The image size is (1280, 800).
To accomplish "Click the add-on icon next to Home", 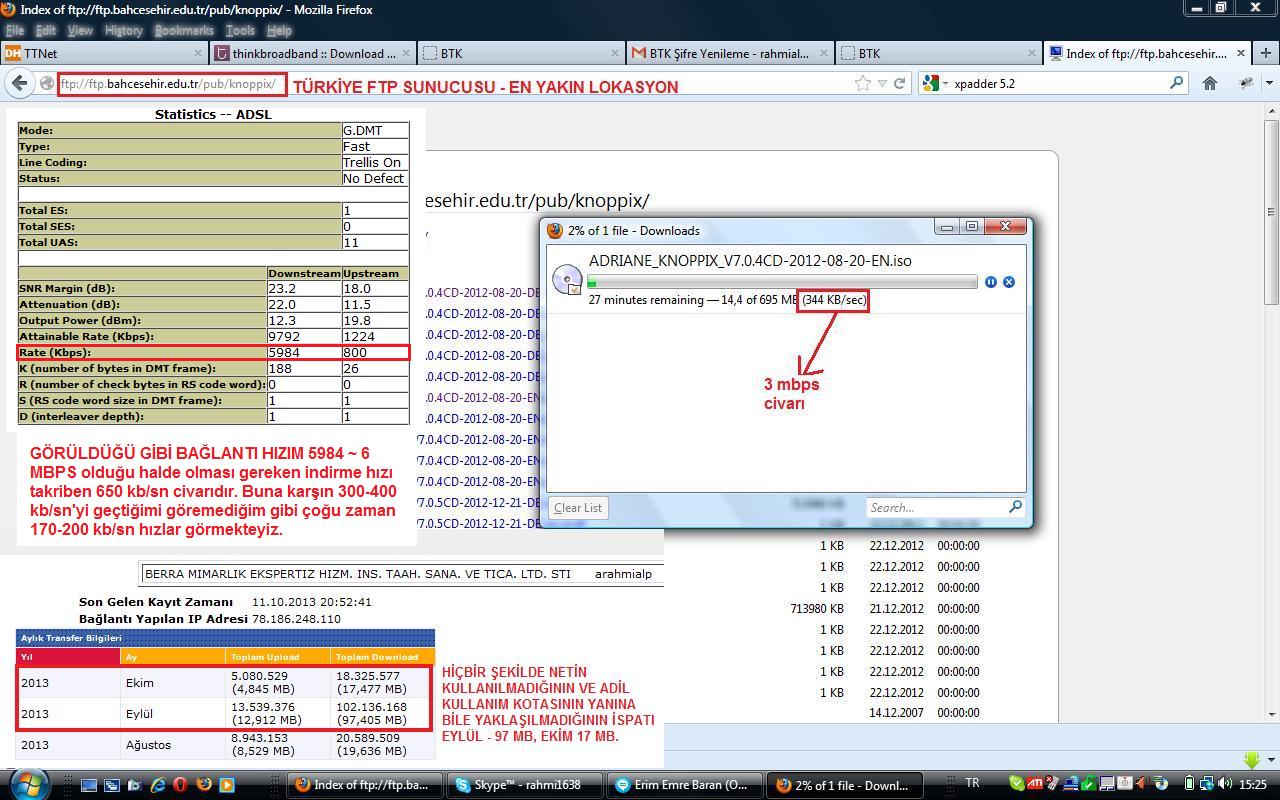I will click(x=1246, y=84).
